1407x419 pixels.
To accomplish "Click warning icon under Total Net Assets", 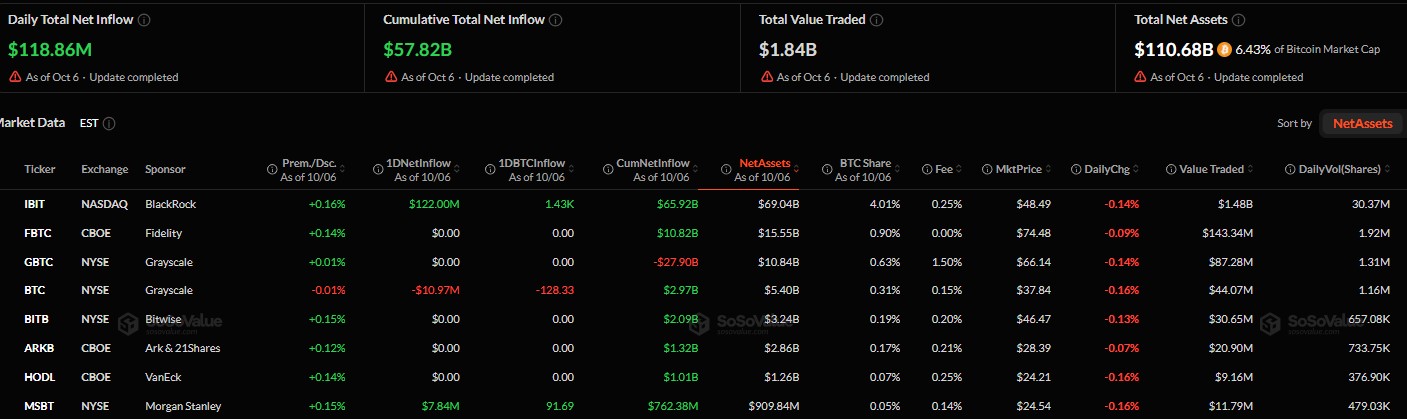I will pos(1140,77).
